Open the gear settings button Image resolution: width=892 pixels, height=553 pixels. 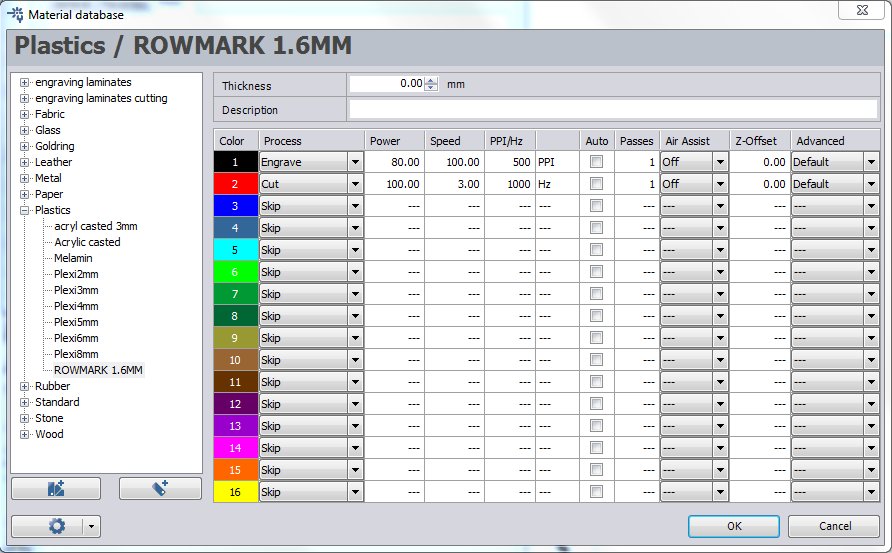tap(57, 526)
